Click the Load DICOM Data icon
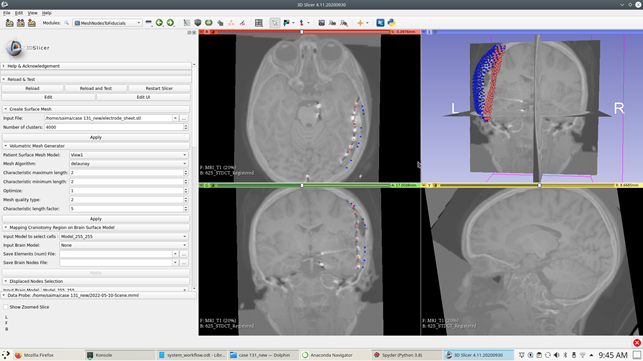This screenshot has height=361, width=643. [x=21, y=23]
